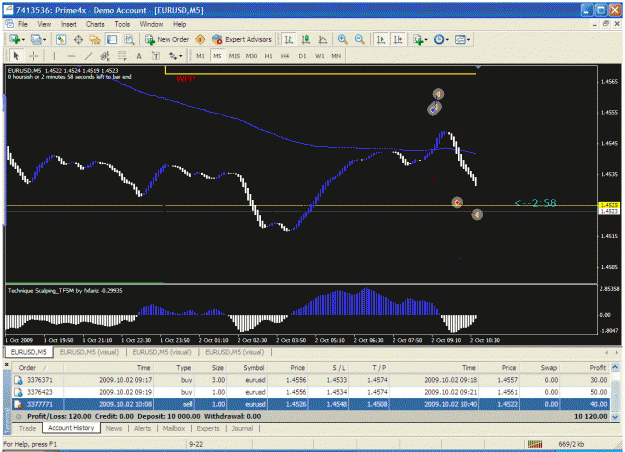625x452 pixels.
Task: Switch to the Experts tab
Action: click(208, 428)
